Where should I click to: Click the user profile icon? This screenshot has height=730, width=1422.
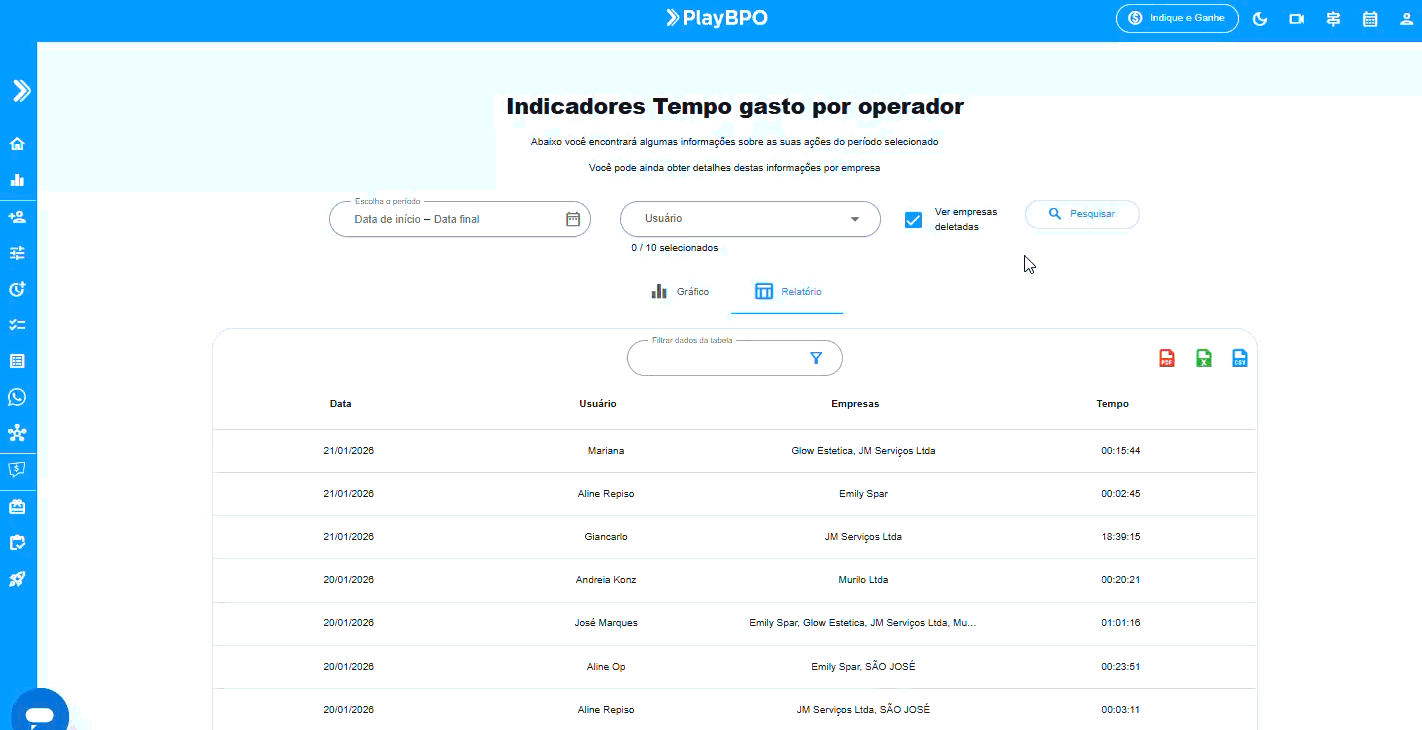[x=1407, y=19]
